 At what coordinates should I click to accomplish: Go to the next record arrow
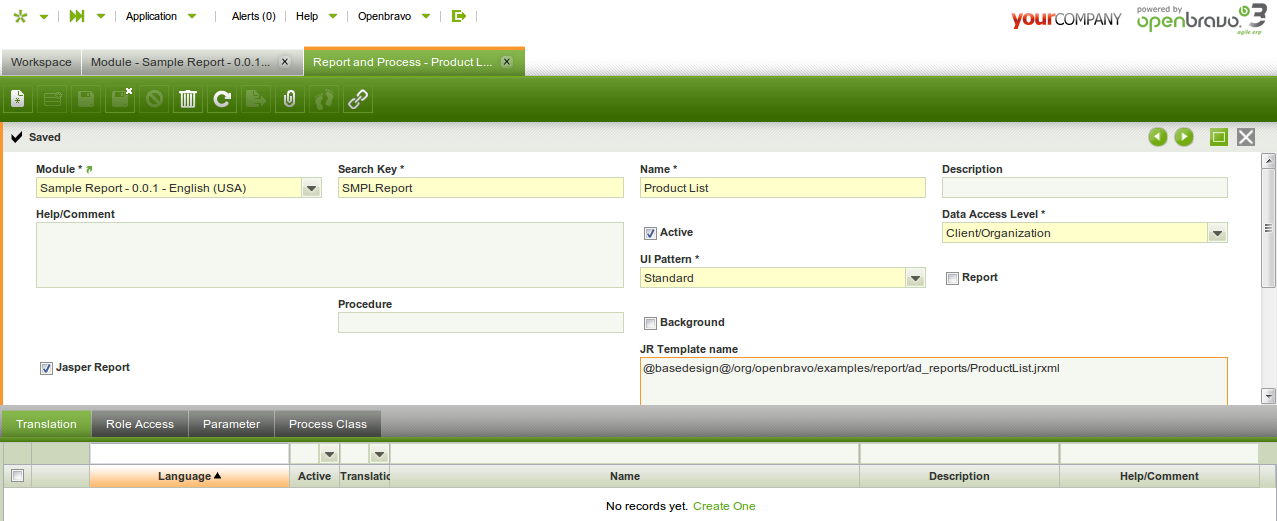click(1184, 137)
